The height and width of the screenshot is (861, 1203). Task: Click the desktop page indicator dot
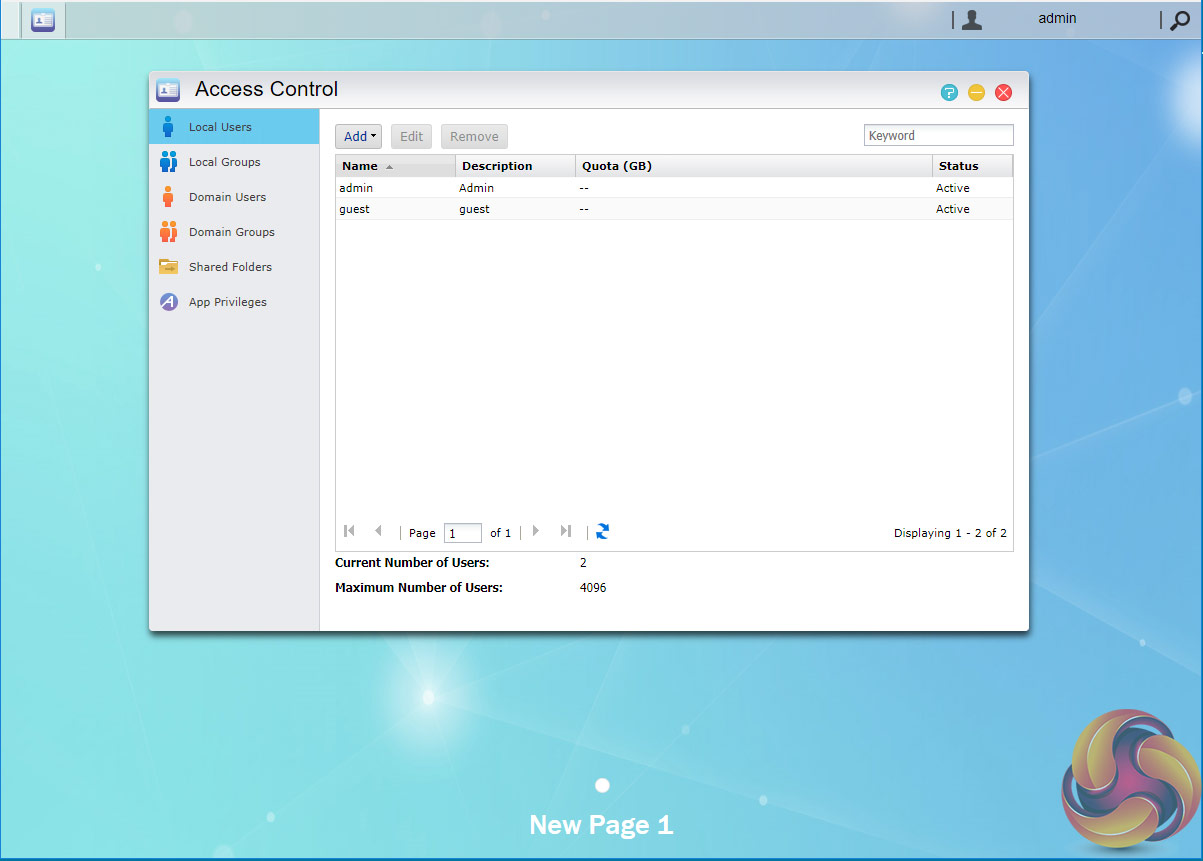point(602,786)
